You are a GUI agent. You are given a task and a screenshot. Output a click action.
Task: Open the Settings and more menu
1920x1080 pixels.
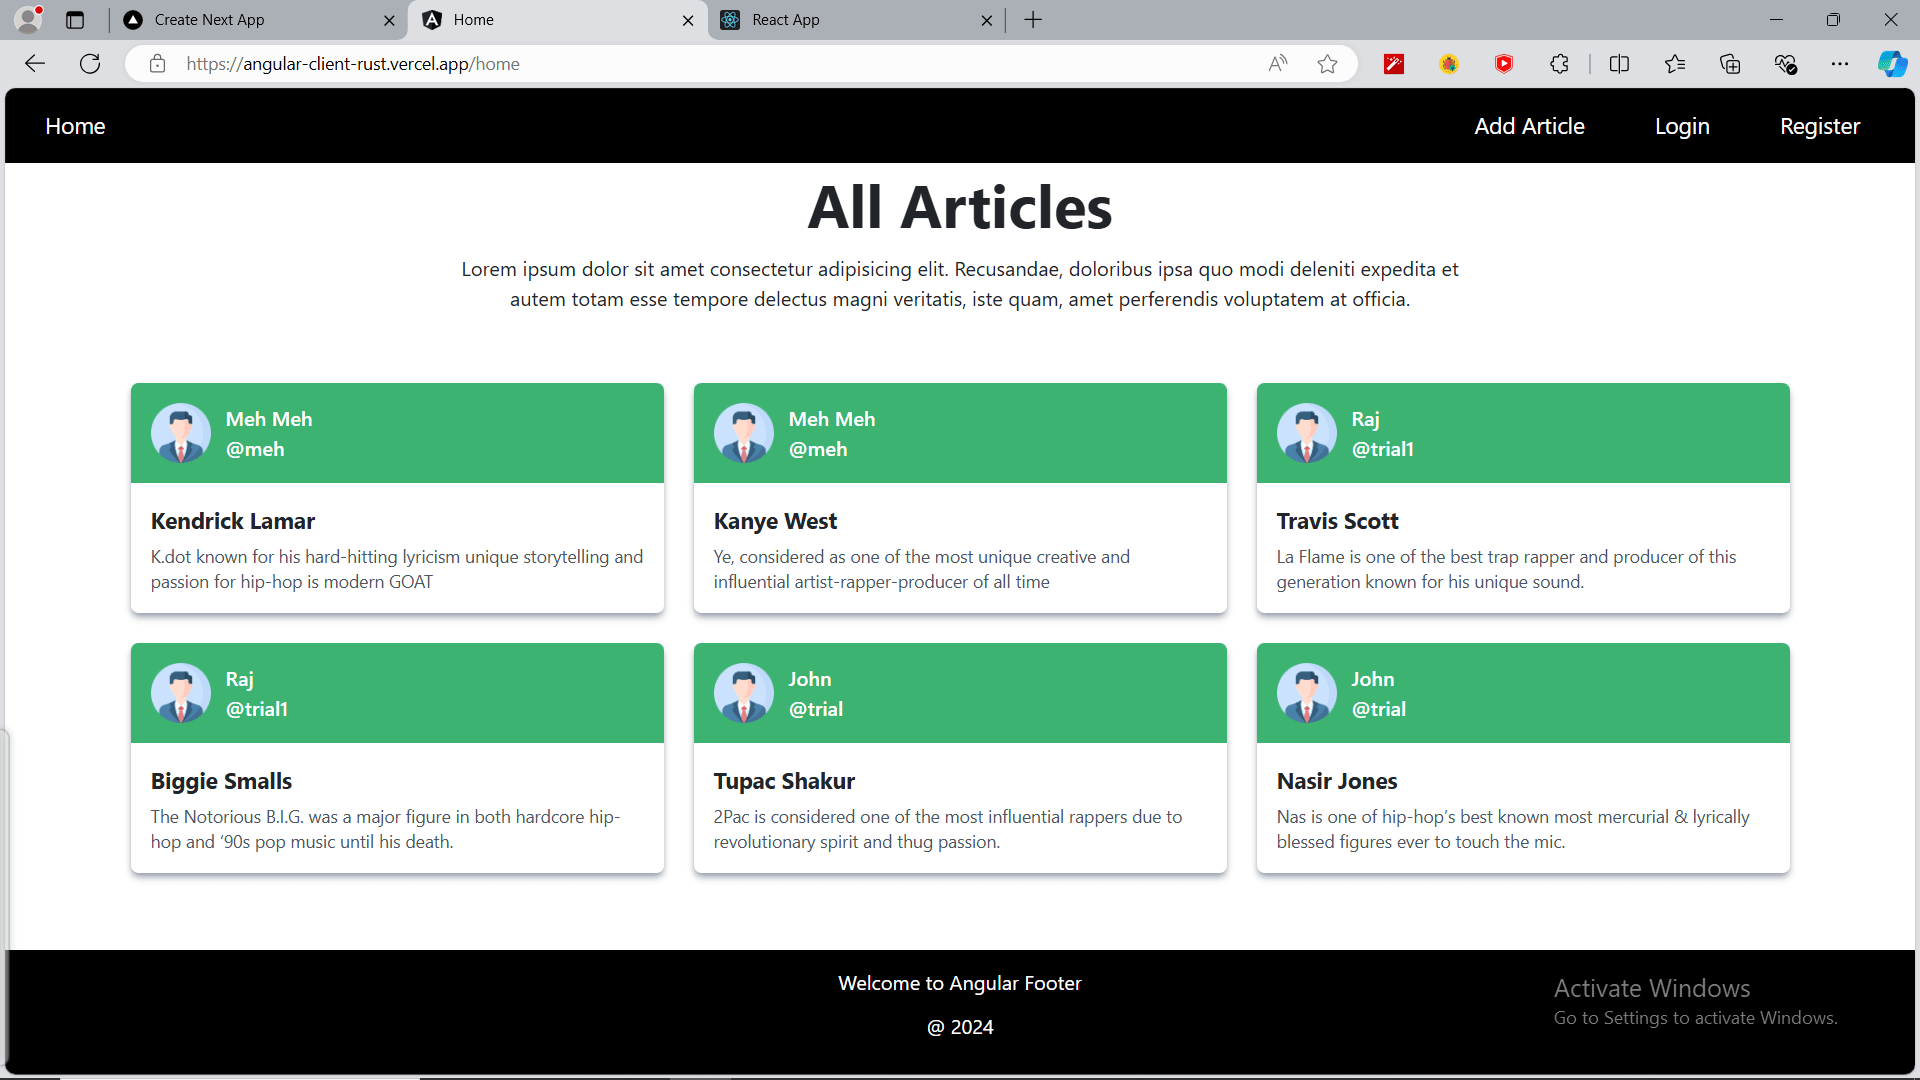1840,64
